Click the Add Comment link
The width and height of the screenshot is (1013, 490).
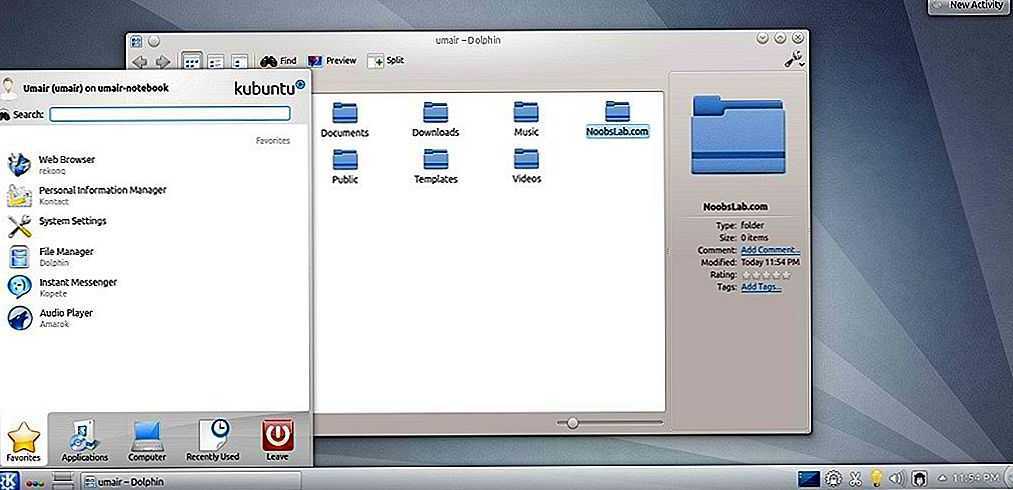coord(770,250)
